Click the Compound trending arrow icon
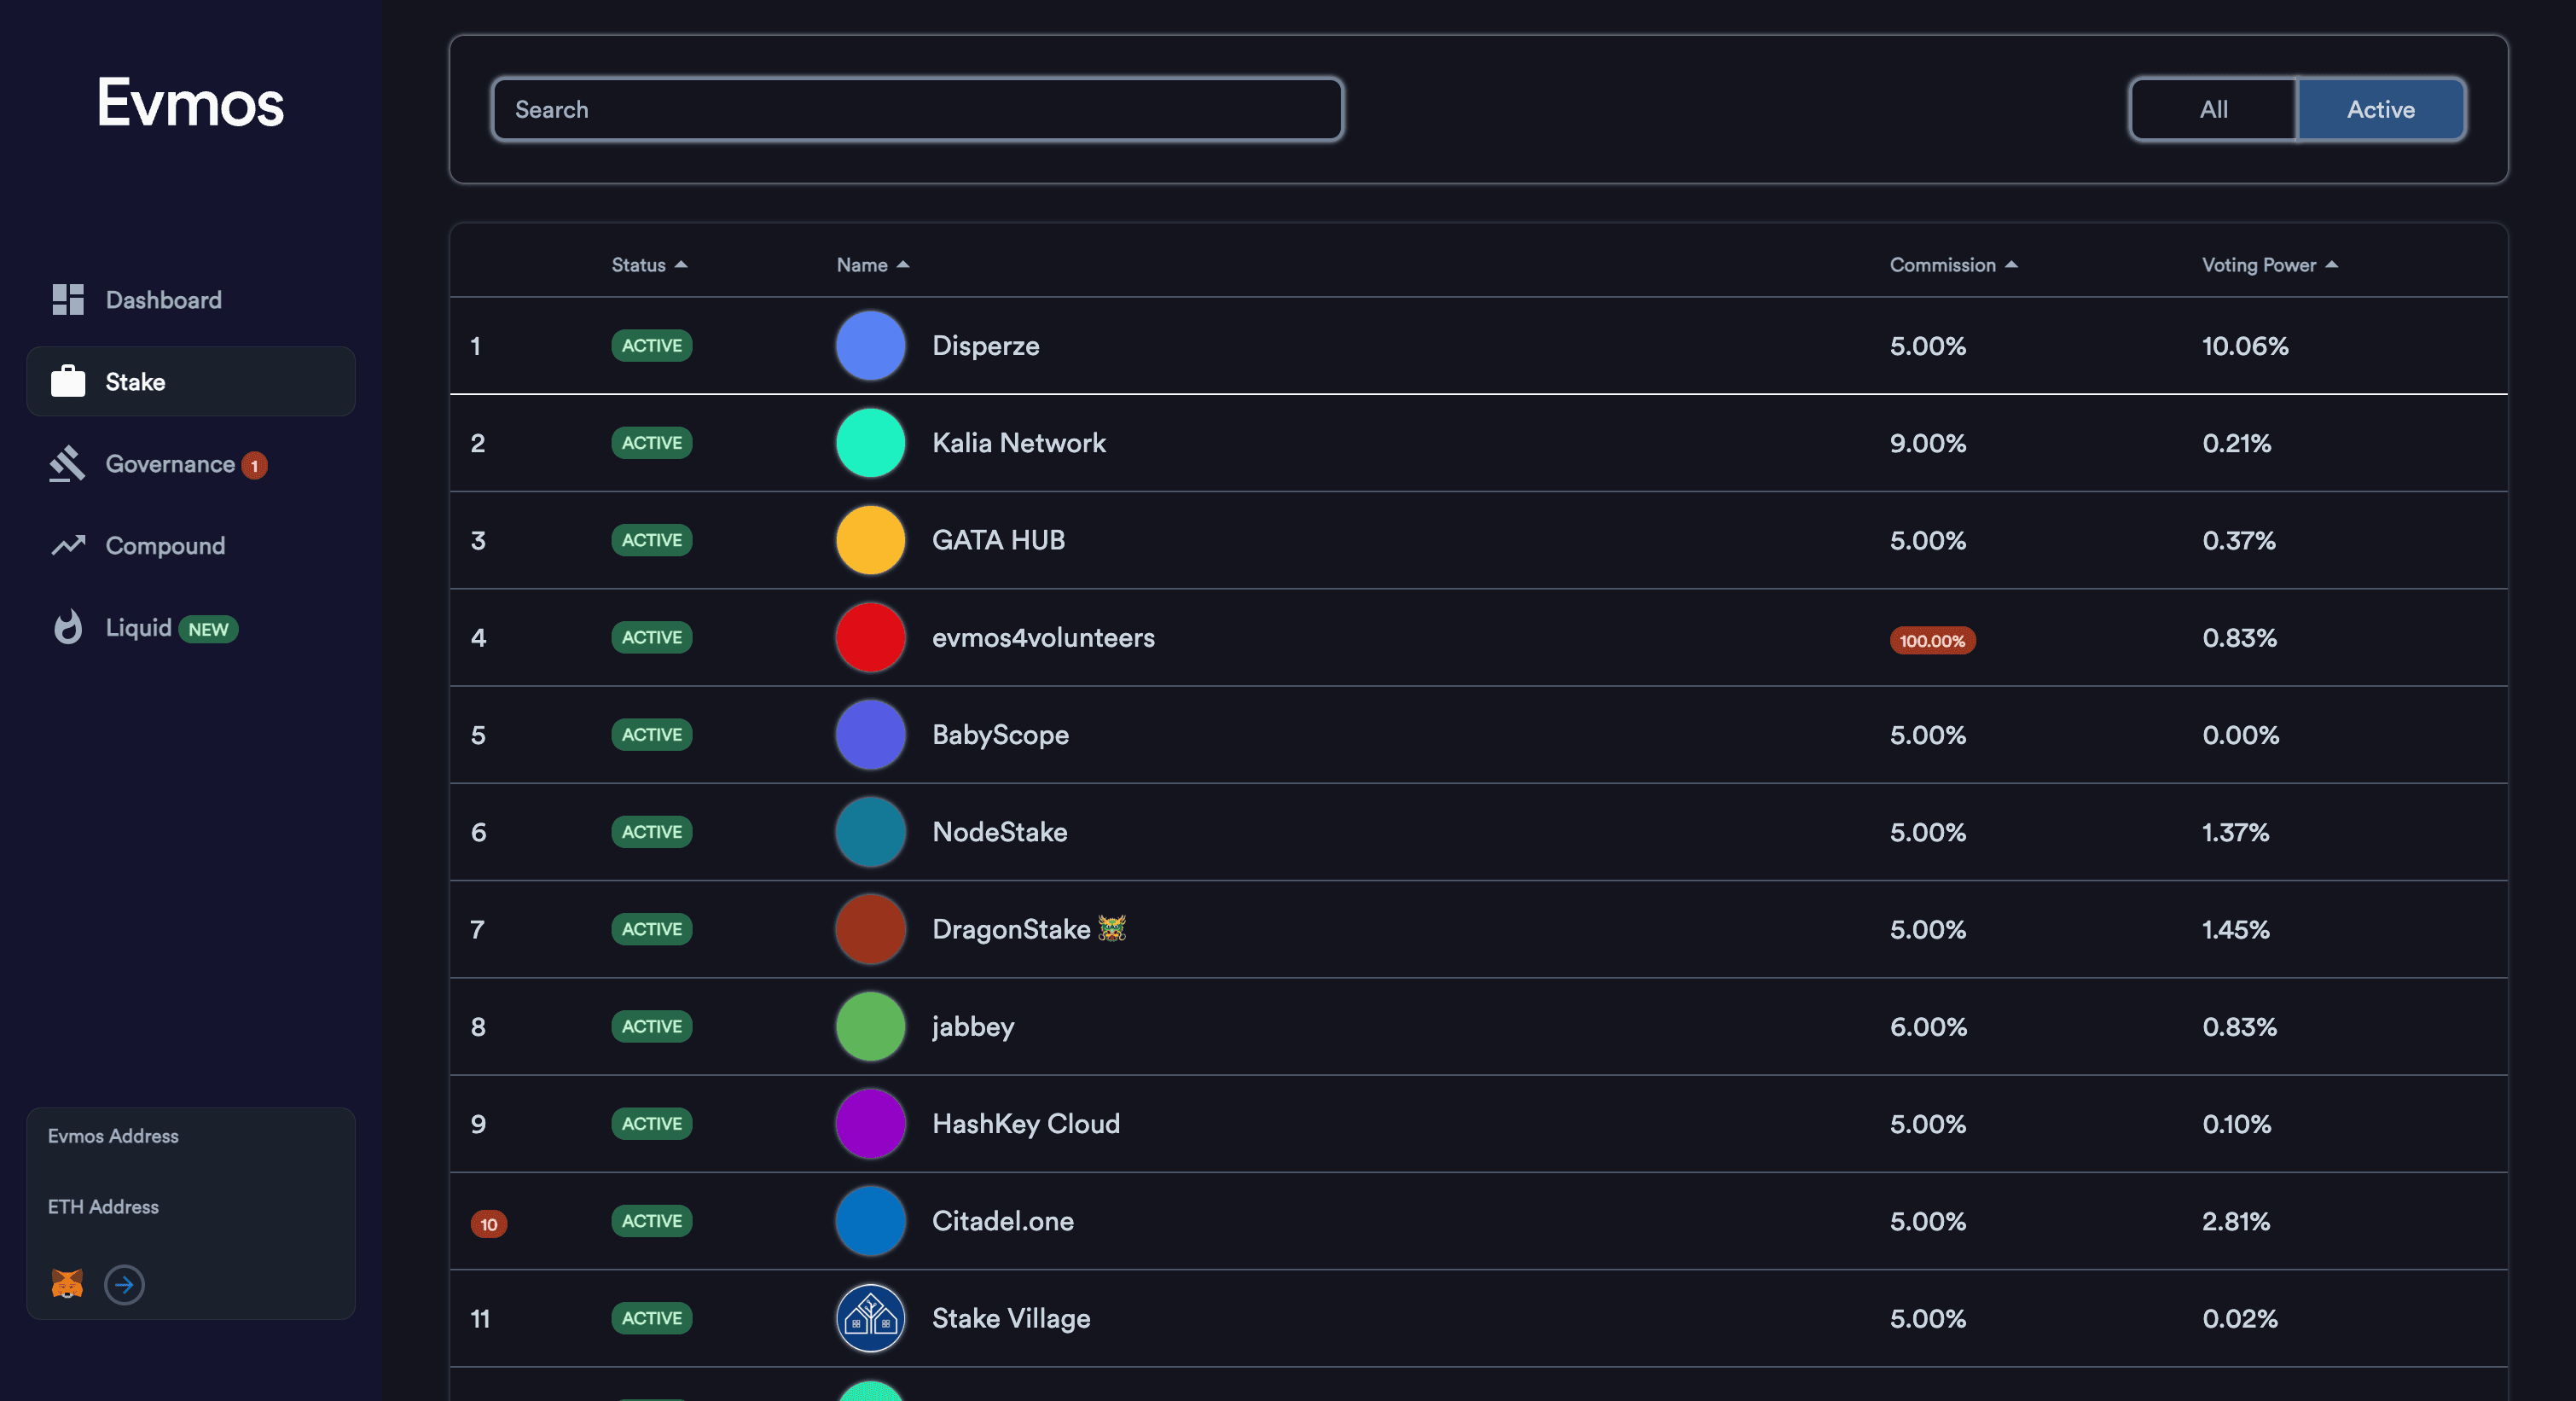Viewport: 2576px width, 1401px height. click(68, 545)
